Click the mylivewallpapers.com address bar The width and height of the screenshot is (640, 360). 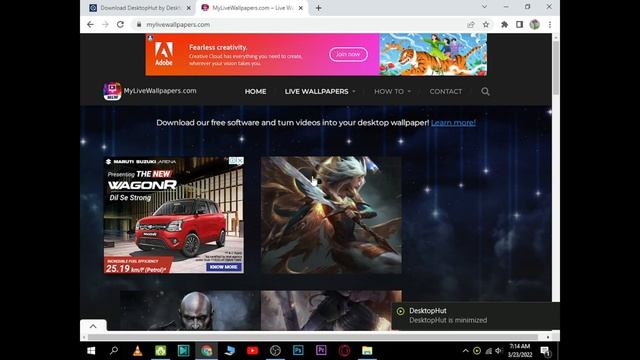(302, 24)
